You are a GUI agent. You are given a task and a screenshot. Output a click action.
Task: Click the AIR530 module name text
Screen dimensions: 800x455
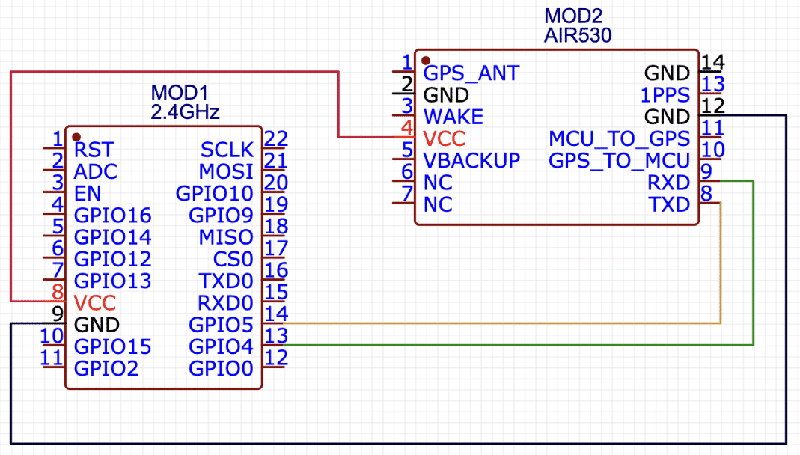click(x=578, y=36)
